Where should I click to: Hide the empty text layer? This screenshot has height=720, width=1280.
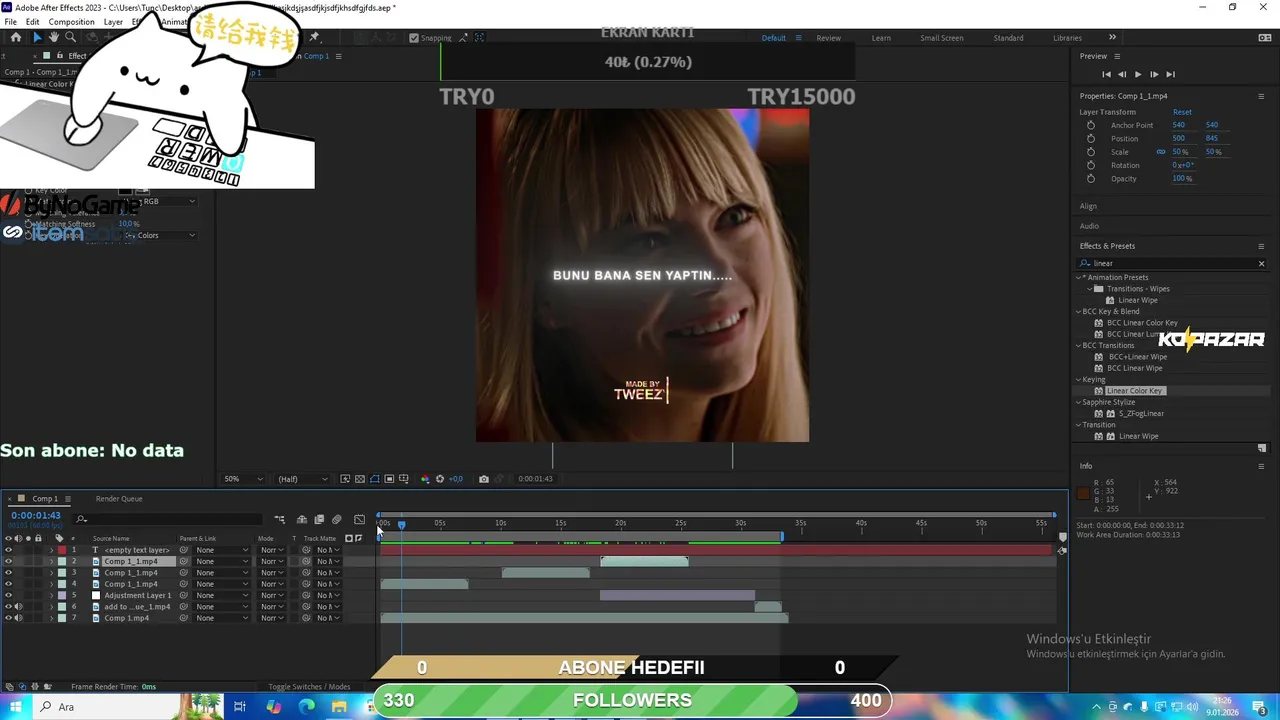coord(9,550)
